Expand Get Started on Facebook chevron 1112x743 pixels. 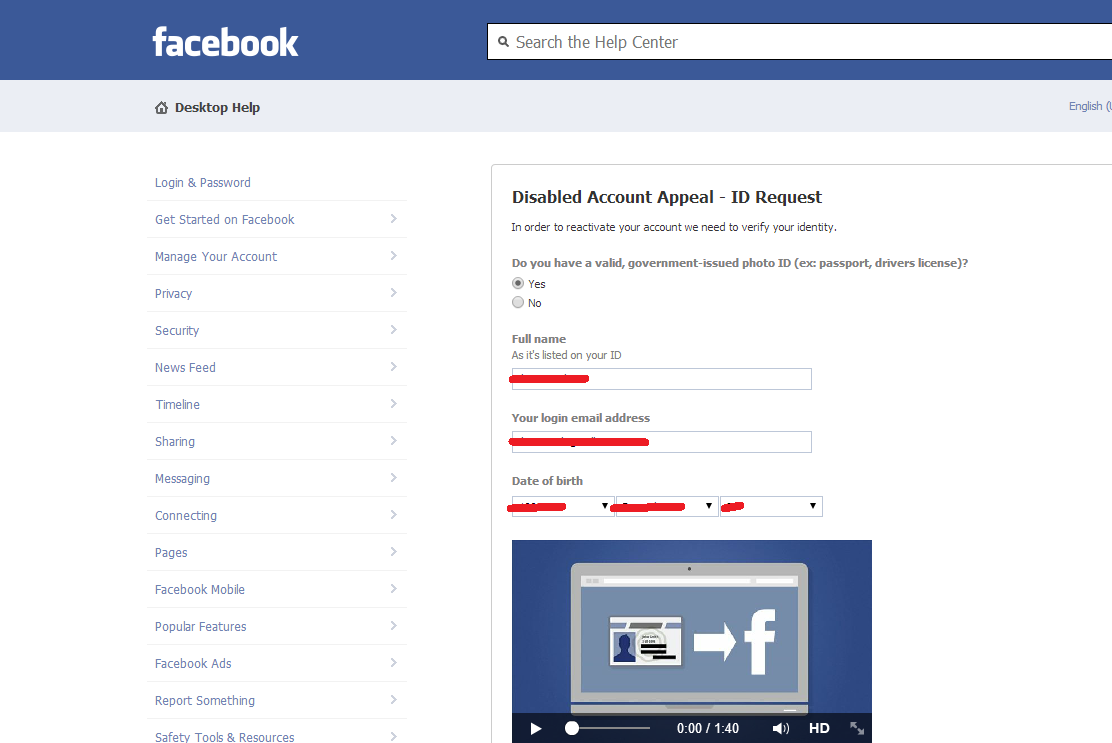click(394, 218)
